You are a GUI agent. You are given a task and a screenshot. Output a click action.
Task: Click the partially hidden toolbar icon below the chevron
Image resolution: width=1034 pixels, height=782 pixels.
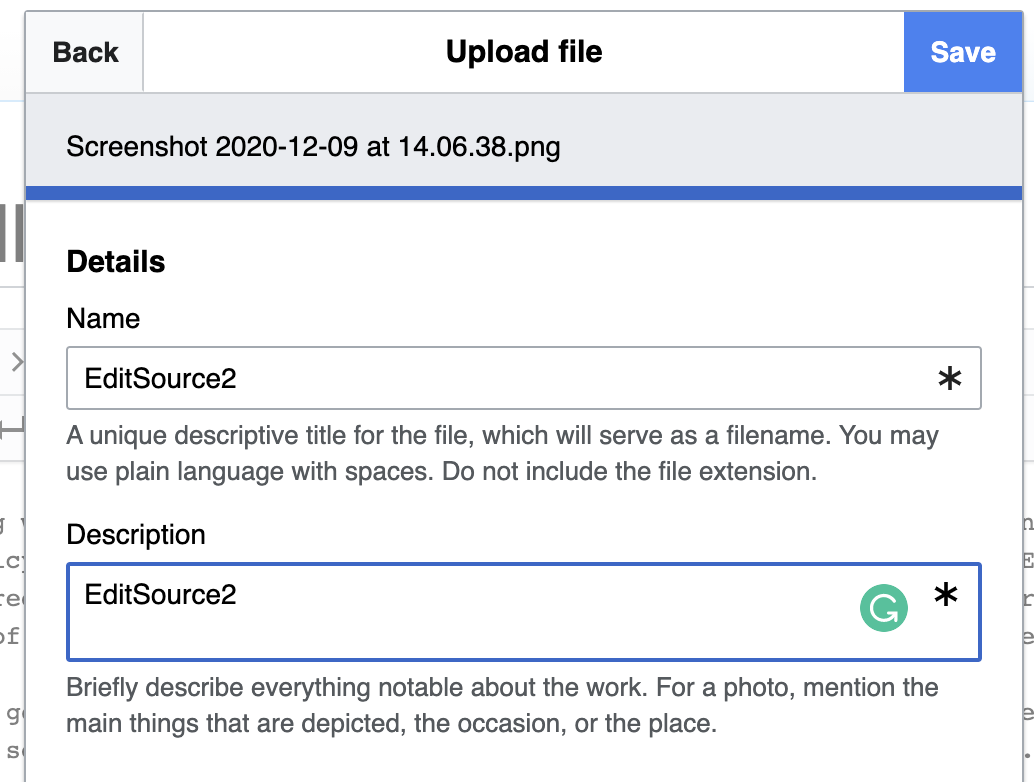pos(12,428)
